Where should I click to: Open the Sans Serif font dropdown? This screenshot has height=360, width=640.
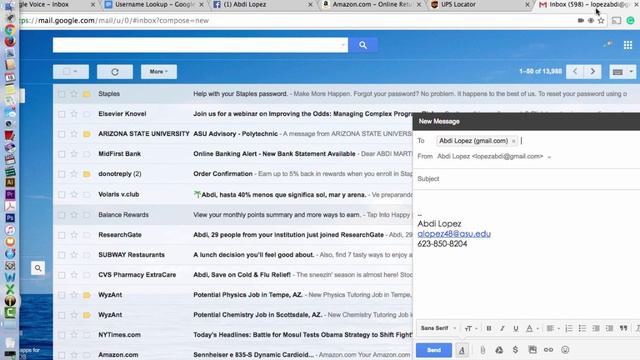(438, 328)
